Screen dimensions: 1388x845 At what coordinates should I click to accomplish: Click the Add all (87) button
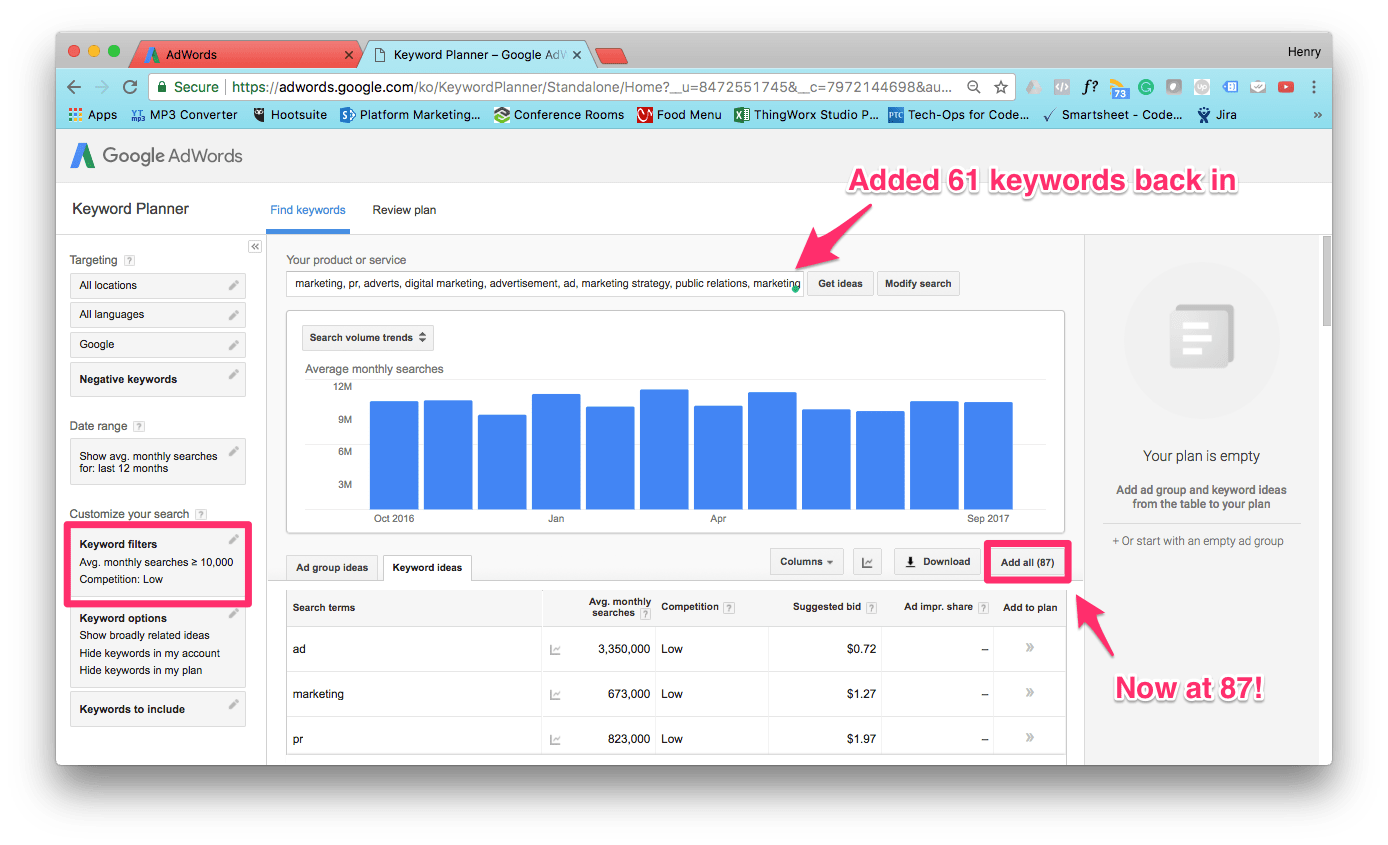point(1028,562)
